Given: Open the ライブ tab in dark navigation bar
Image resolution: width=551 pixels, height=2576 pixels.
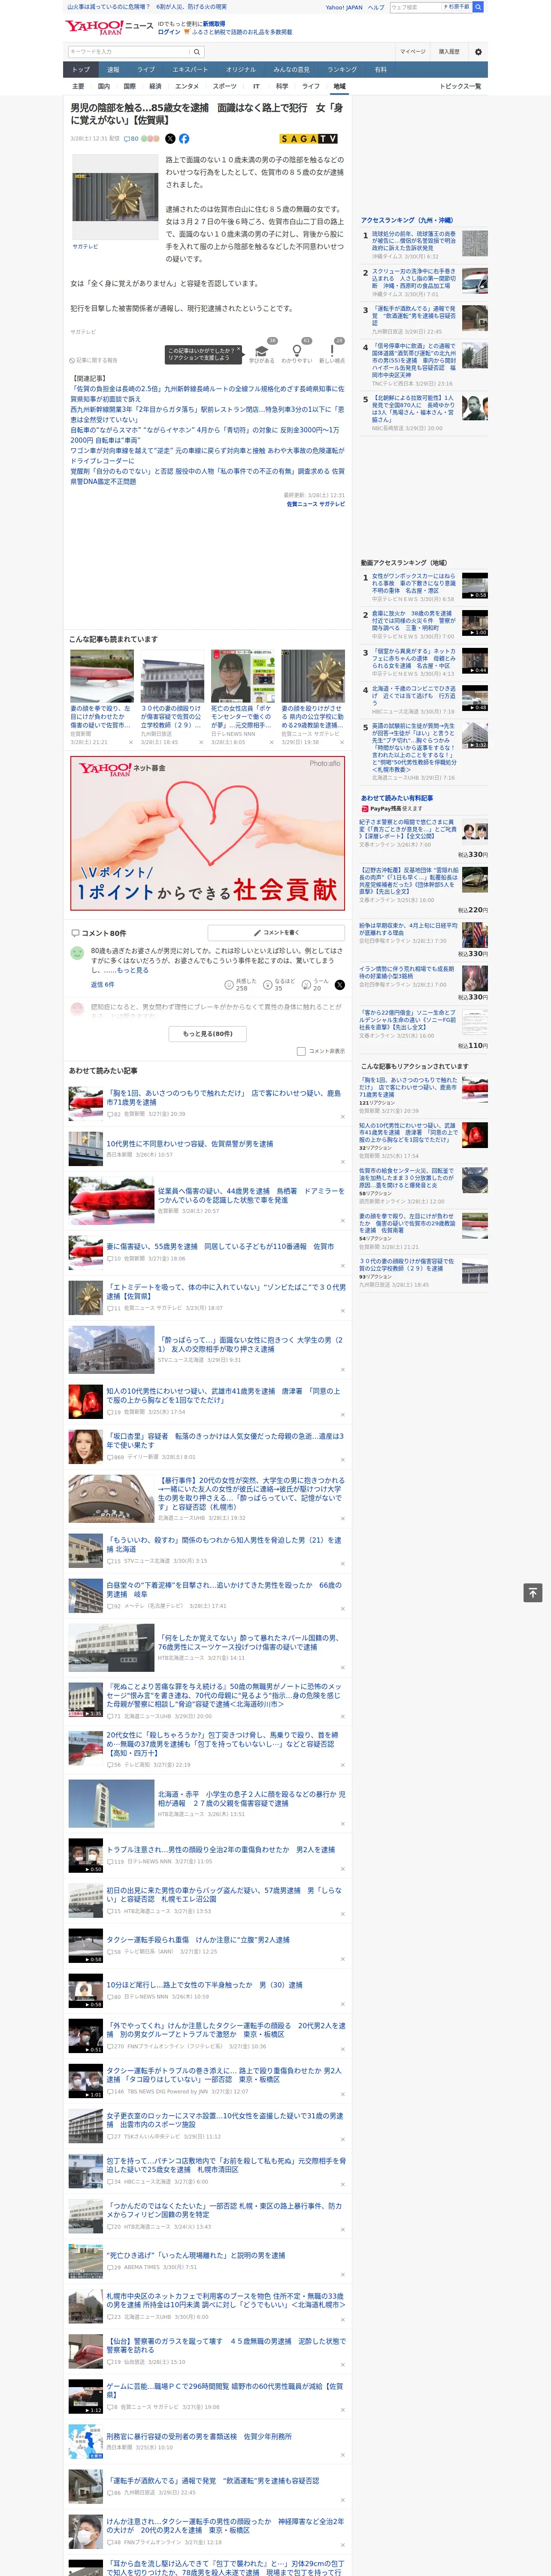Looking at the screenshot, I should (x=146, y=70).
